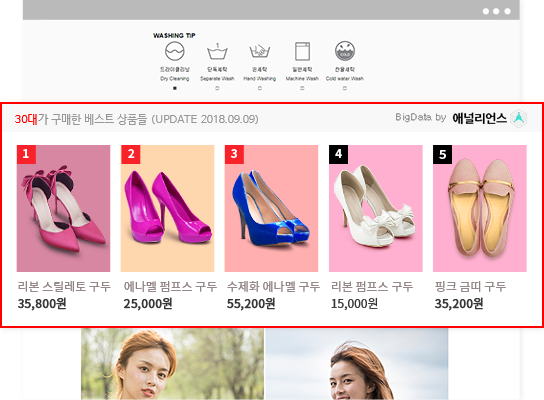Click the 30대가 구매한 베스트 상품들 heading
This screenshot has height=400, width=544.
point(81,119)
